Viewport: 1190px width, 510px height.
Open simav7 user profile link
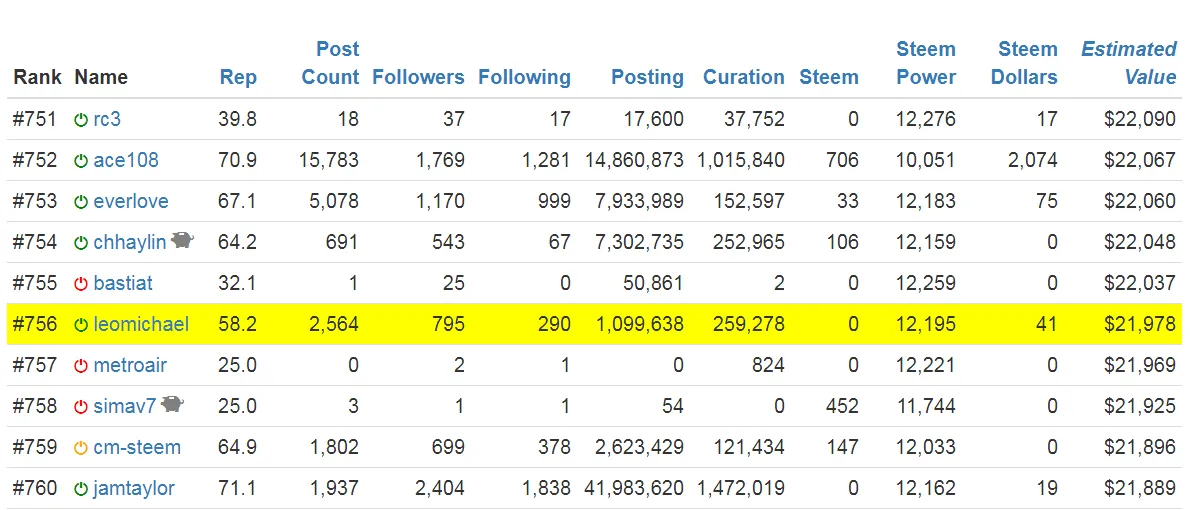pyautogui.click(x=124, y=407)
